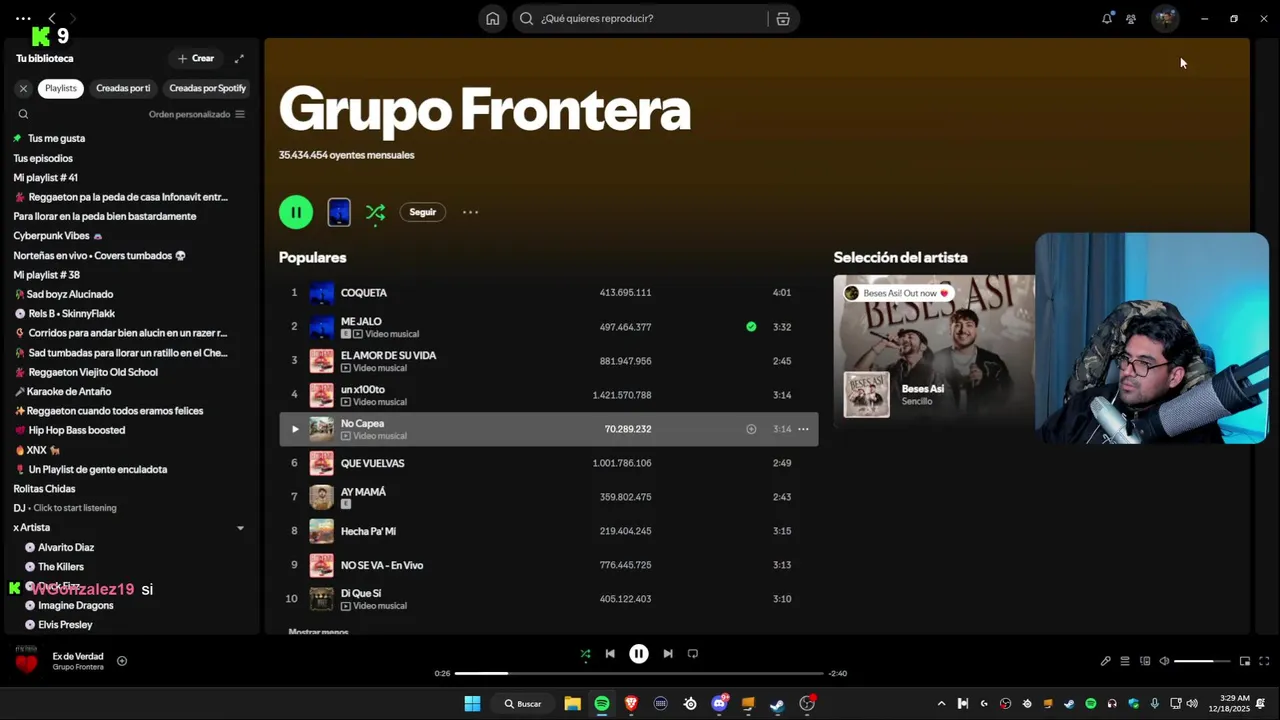
Task: Open the connect to a device icon
Action: [x=1145, y=661]
